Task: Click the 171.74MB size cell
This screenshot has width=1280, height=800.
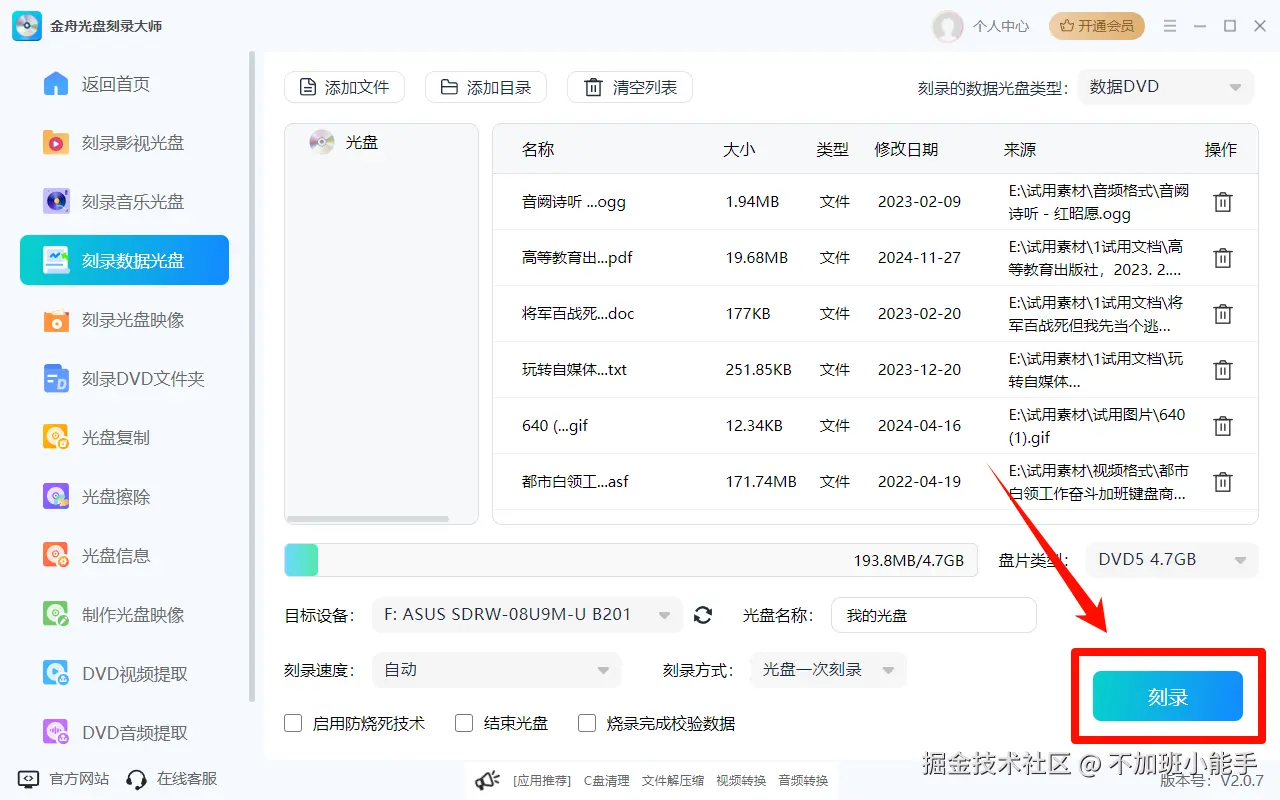Action: pos(761,481)
